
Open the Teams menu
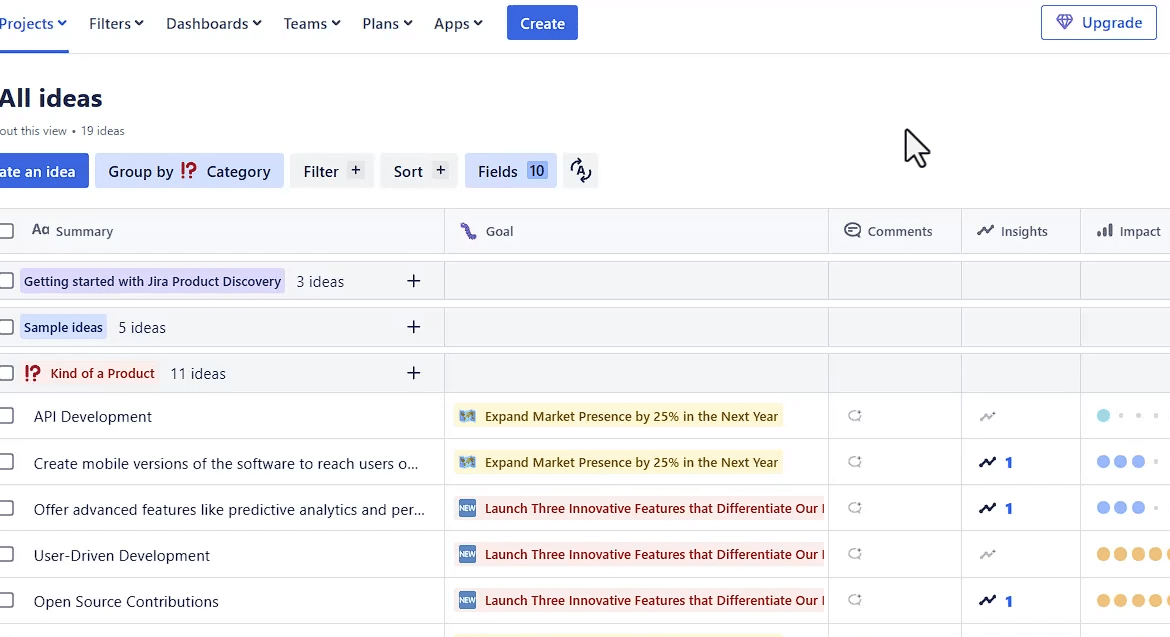pyautogui.click(x=312, y=23)
